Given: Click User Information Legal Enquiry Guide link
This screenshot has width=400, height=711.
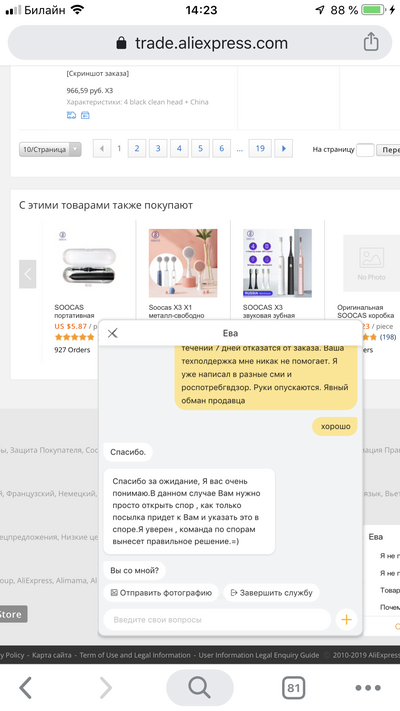Looking at the screenshot, I should click(x=259, y=655).
